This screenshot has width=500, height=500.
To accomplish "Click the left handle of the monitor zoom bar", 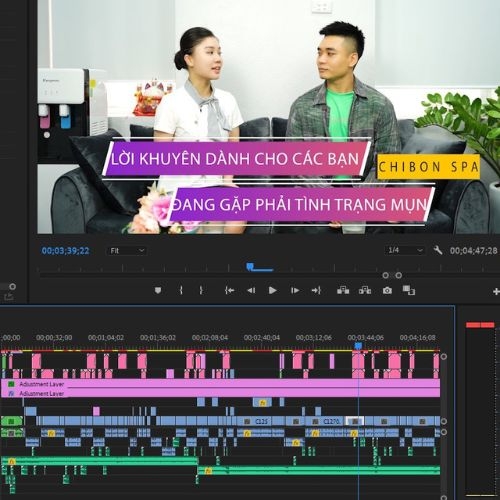I will click(385, 275).
